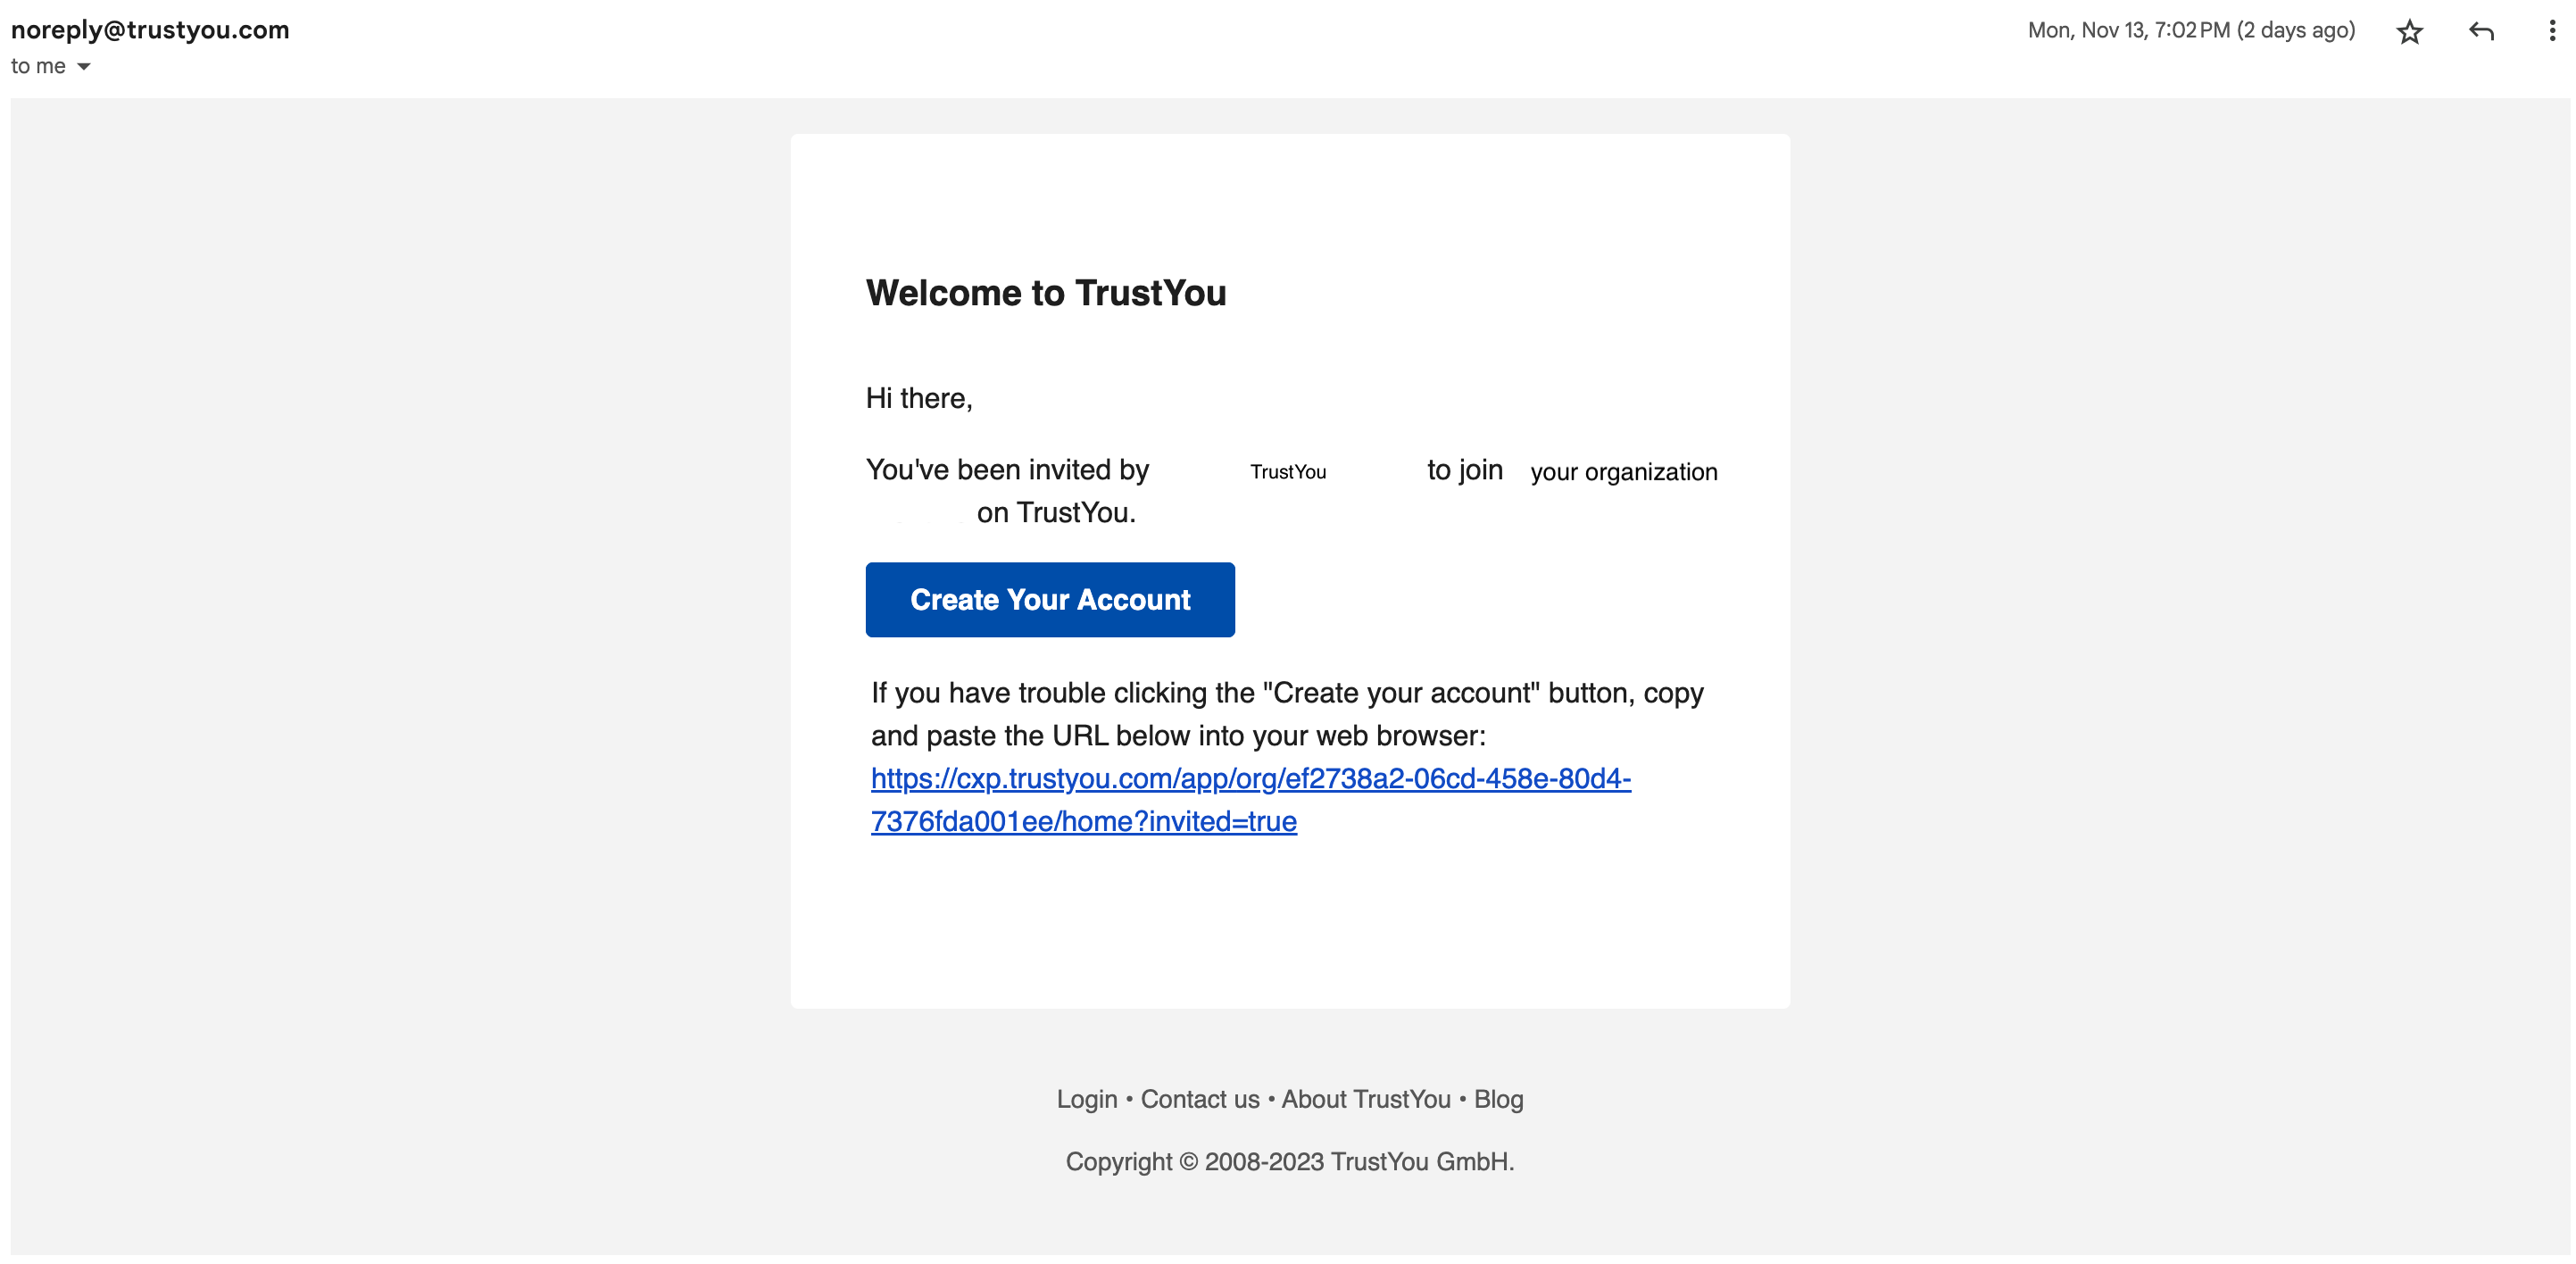Open the cxp.trustyou.com invitation URL
This screenshot has height=1264, width=2576.
(x=1250, y=799)
